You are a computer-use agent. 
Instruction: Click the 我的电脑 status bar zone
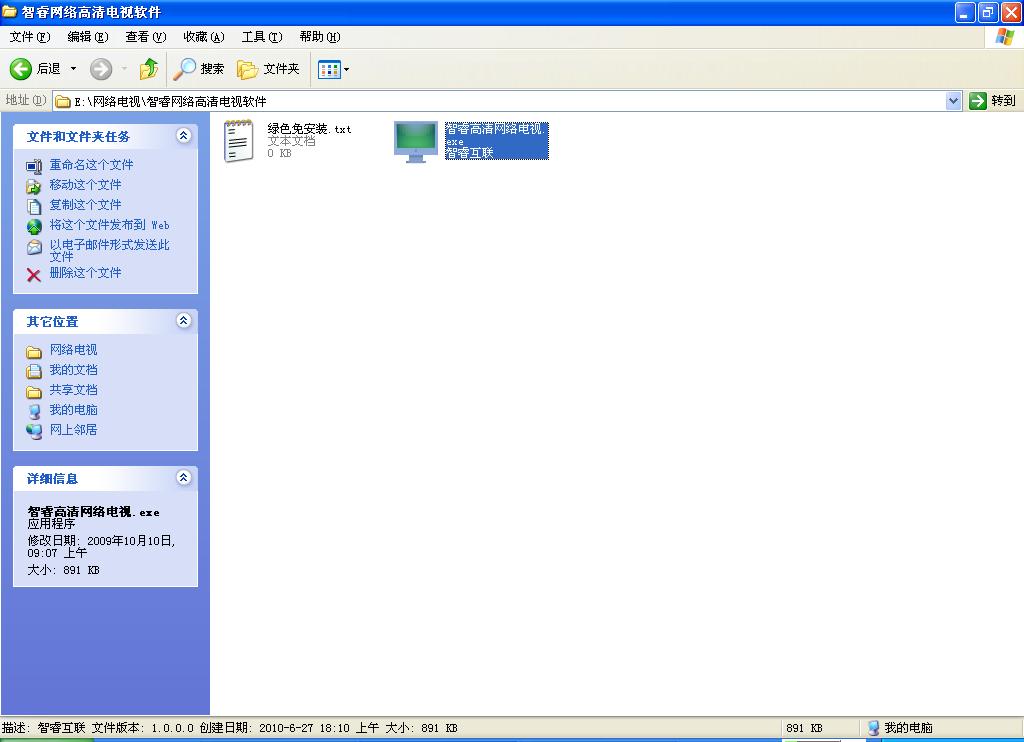click(x=900, y=728)
